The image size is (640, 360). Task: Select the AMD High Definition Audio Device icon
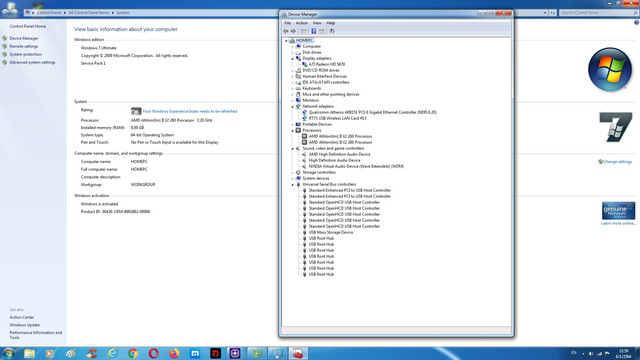pos(304,154)
